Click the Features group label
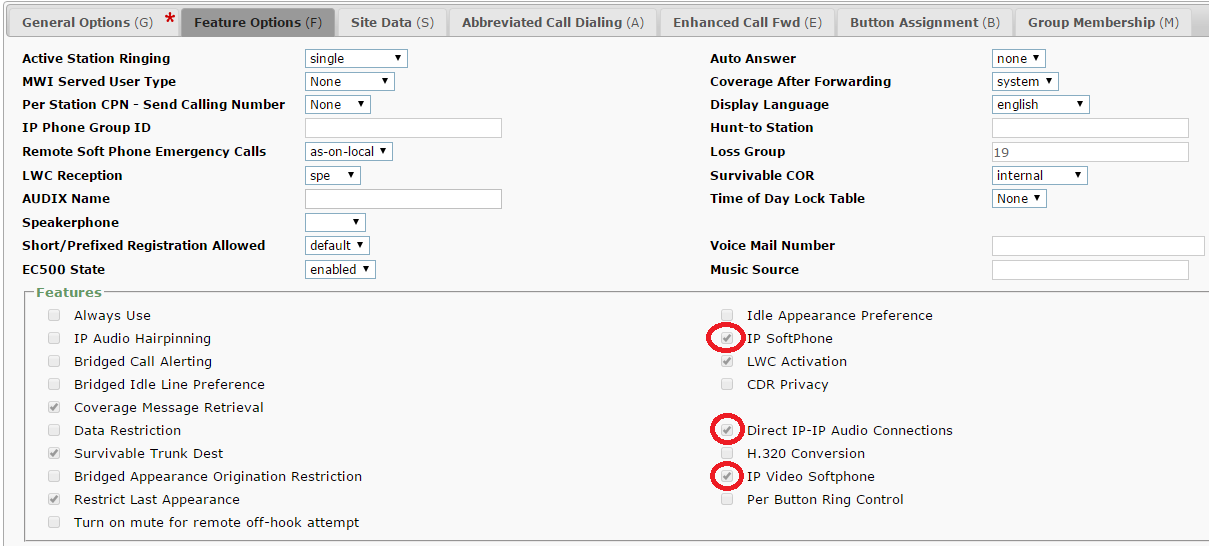Screen dimensions: 1209x546 (x=69, y=292)
